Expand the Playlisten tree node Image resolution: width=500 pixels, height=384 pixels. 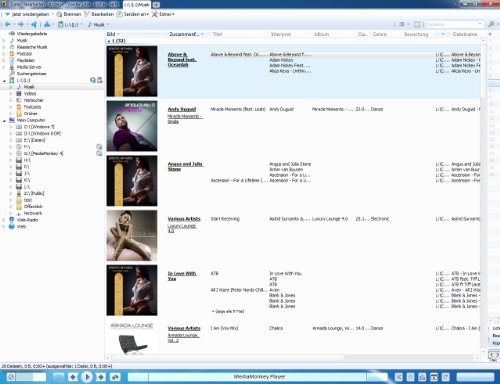[x=4, y=60]
